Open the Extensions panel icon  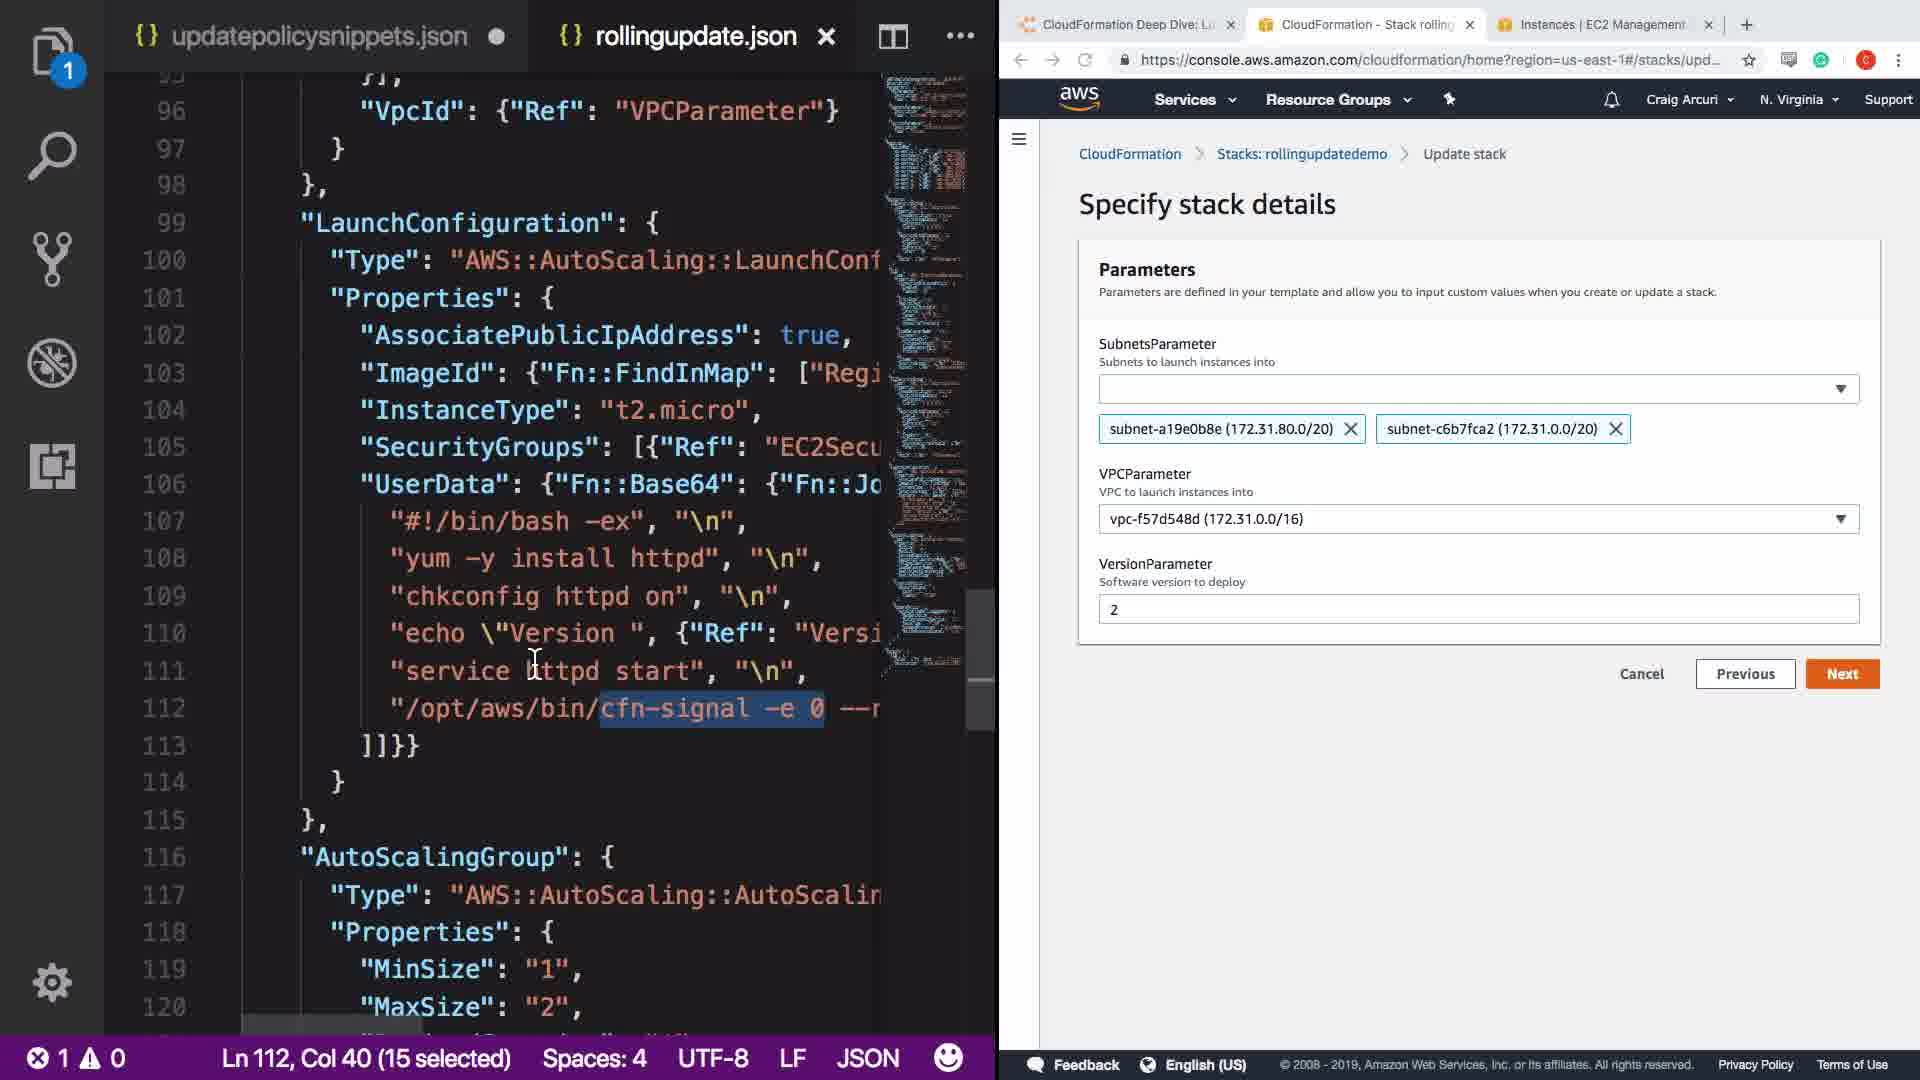52,466
